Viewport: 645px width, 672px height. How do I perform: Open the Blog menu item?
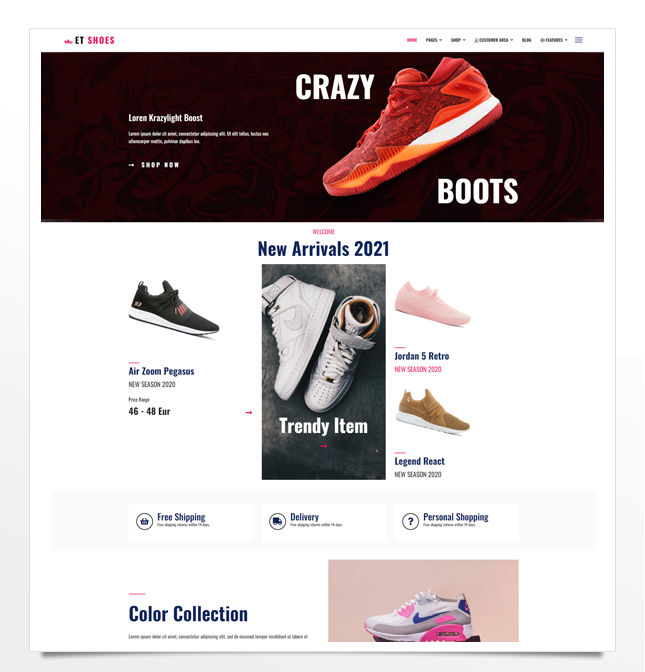[527, 40]
